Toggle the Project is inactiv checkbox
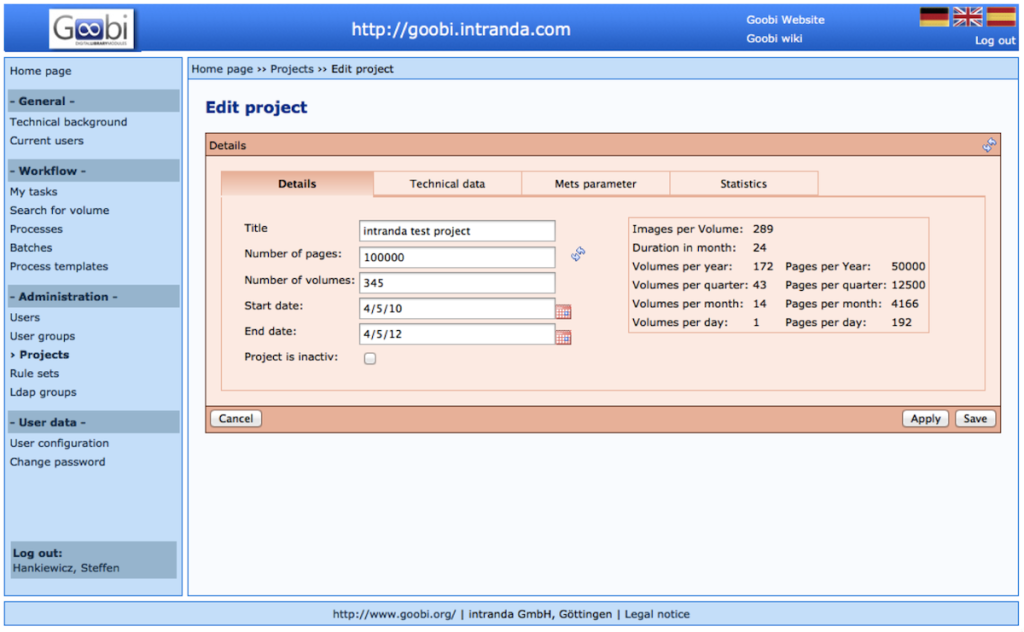This screenshot has width=1024, height=632. coord(370,358)
